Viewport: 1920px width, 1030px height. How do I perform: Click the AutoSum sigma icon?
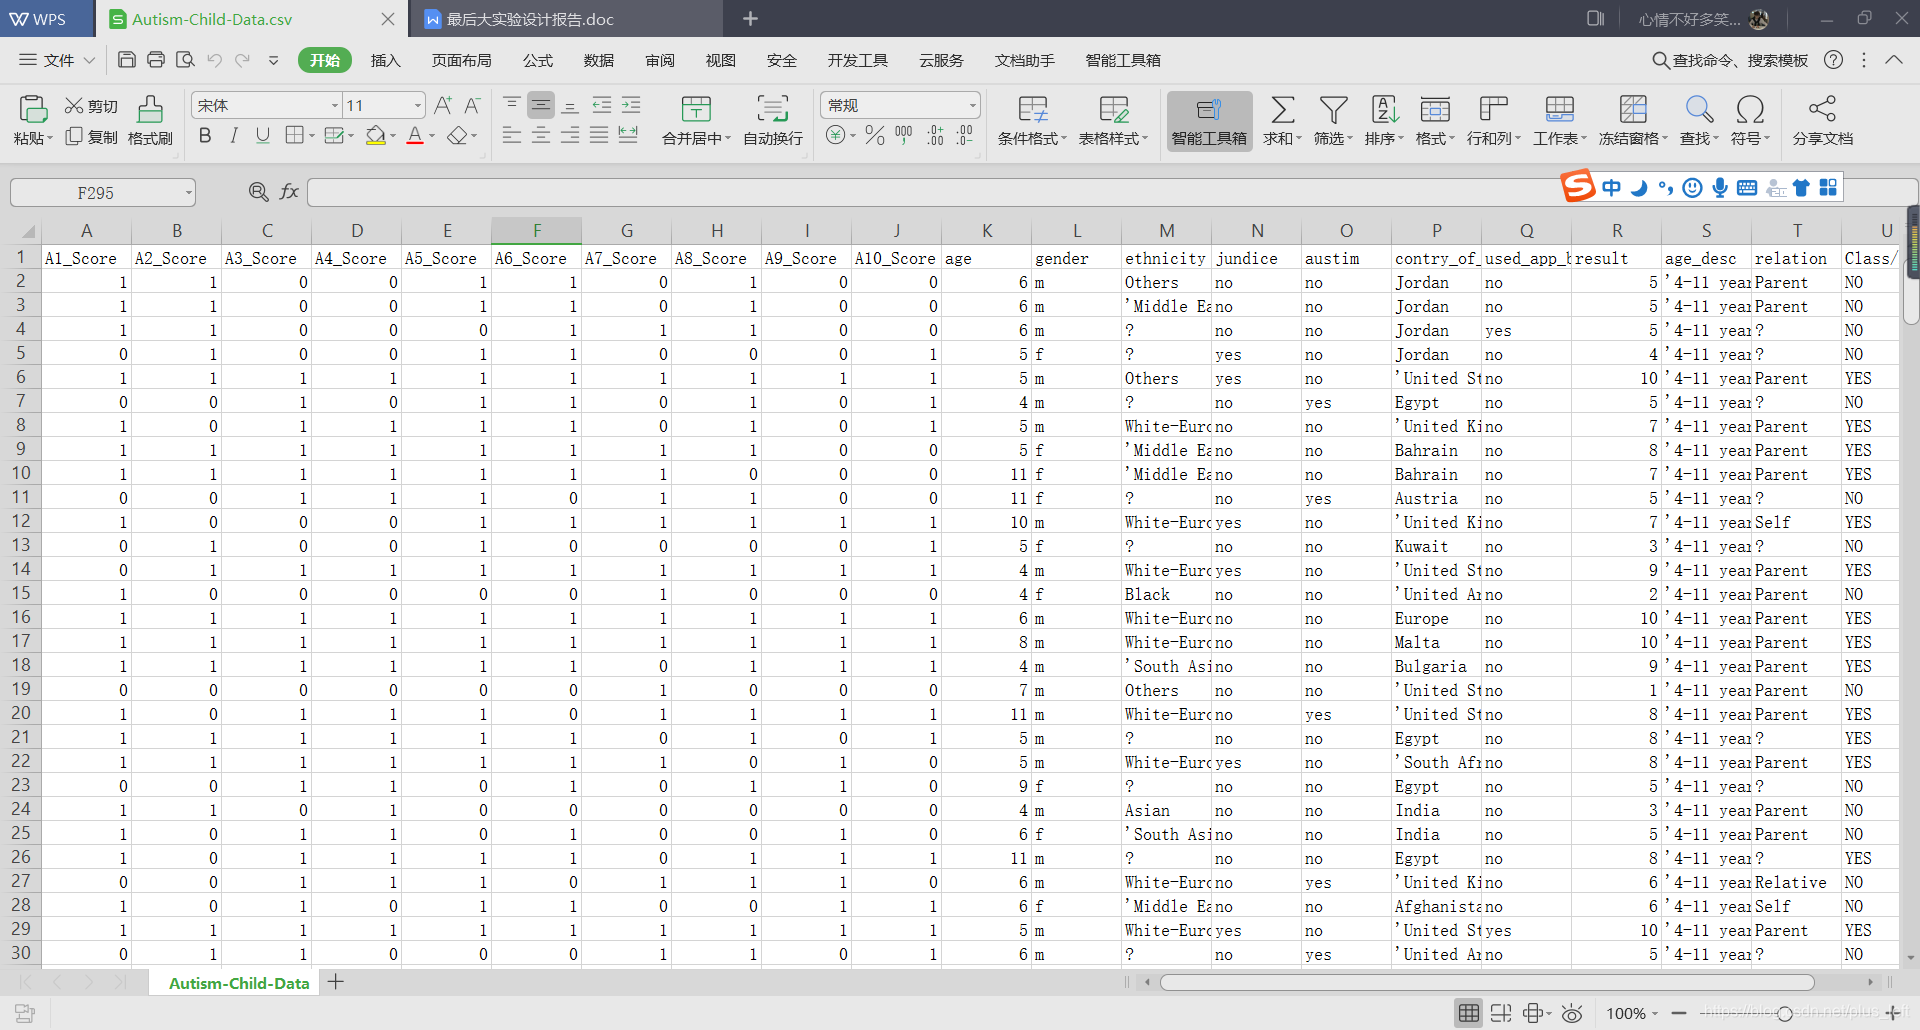(1283, 109)
